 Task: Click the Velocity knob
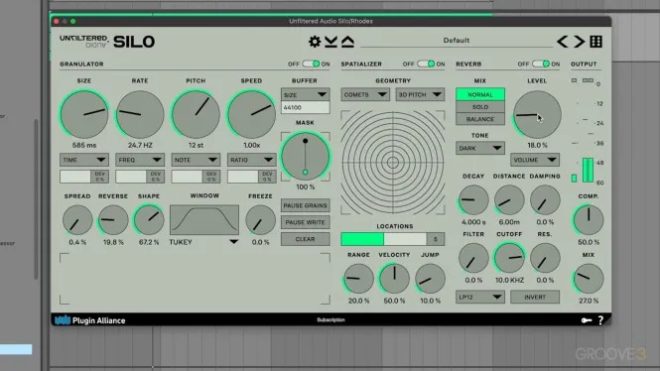coord(394,279)
